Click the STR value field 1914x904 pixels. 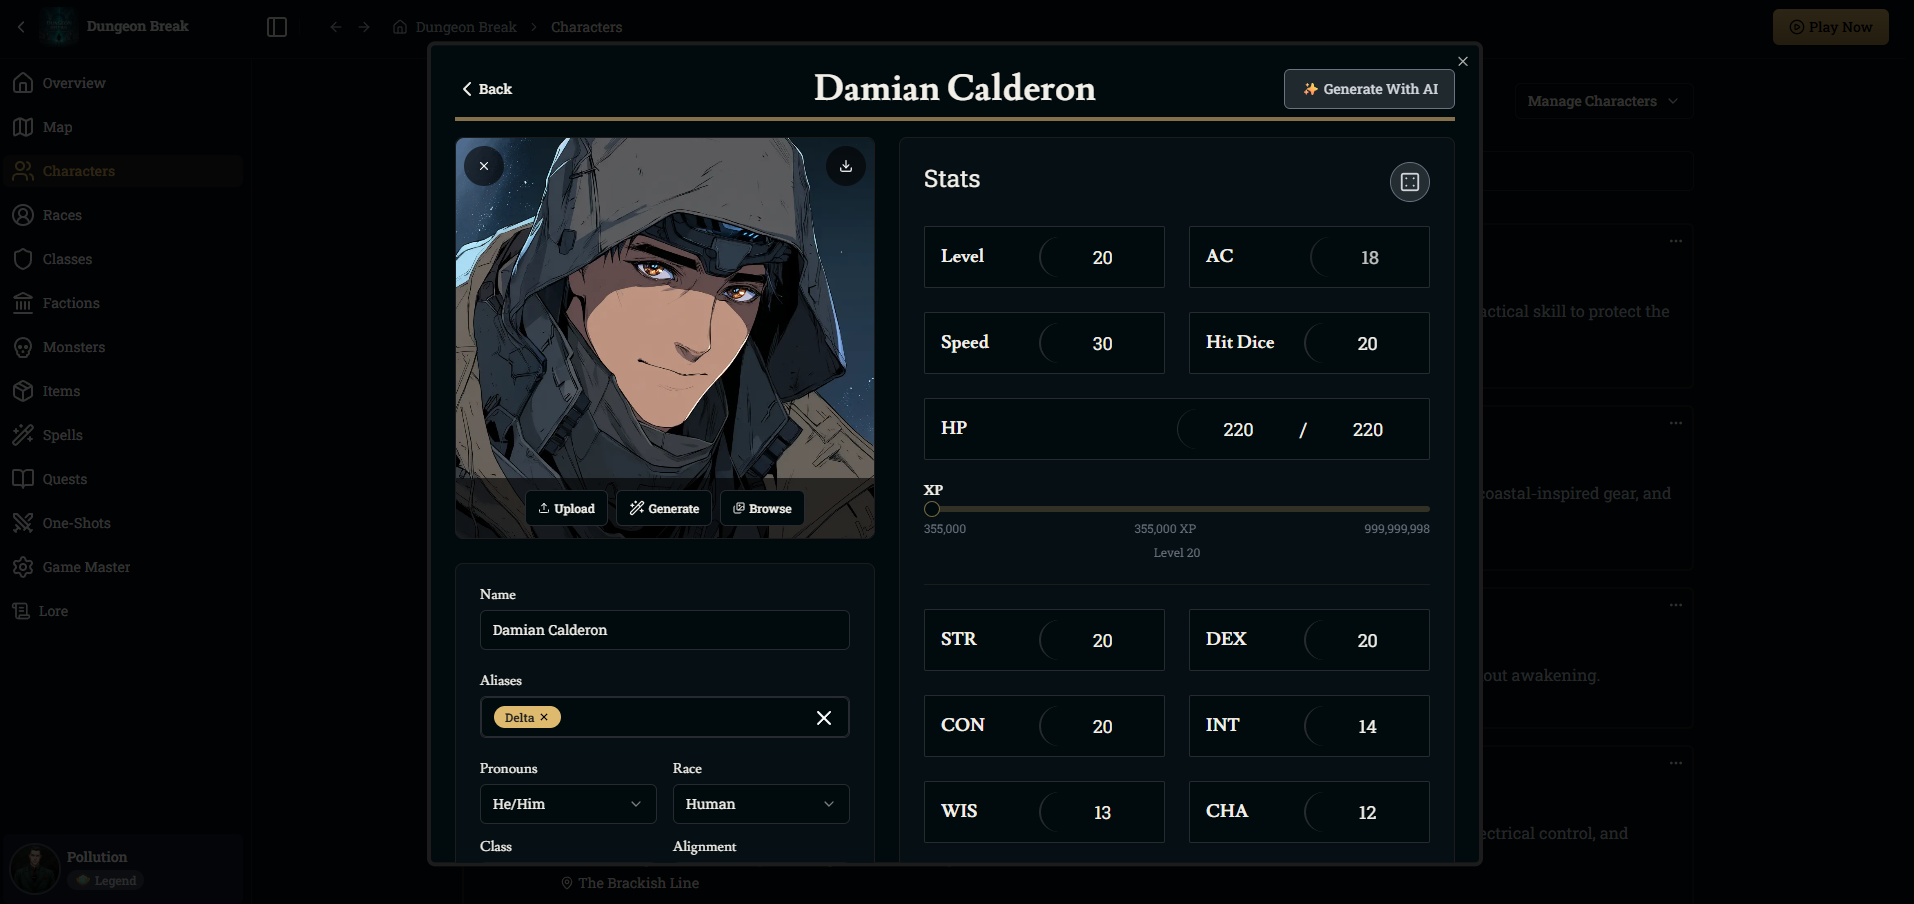click(1101, 641)
